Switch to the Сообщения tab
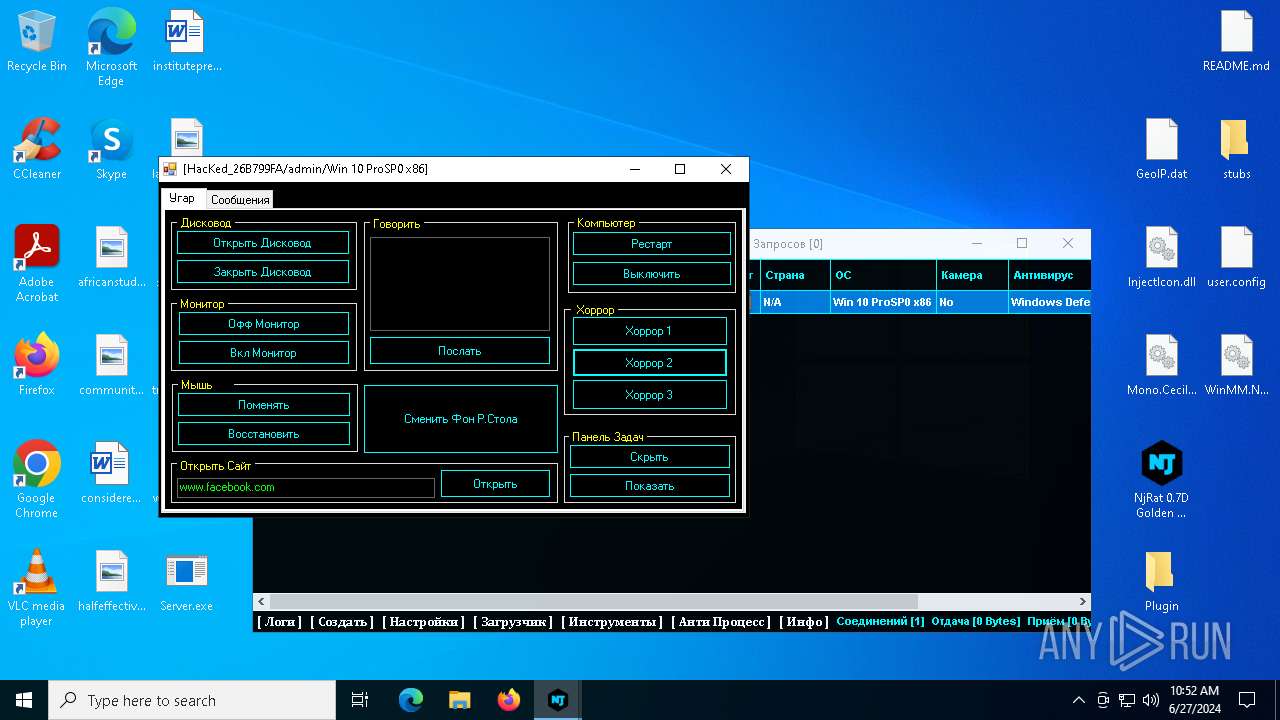The width and height of the screenshot is (1280, 720). click(x=240, y=200)
